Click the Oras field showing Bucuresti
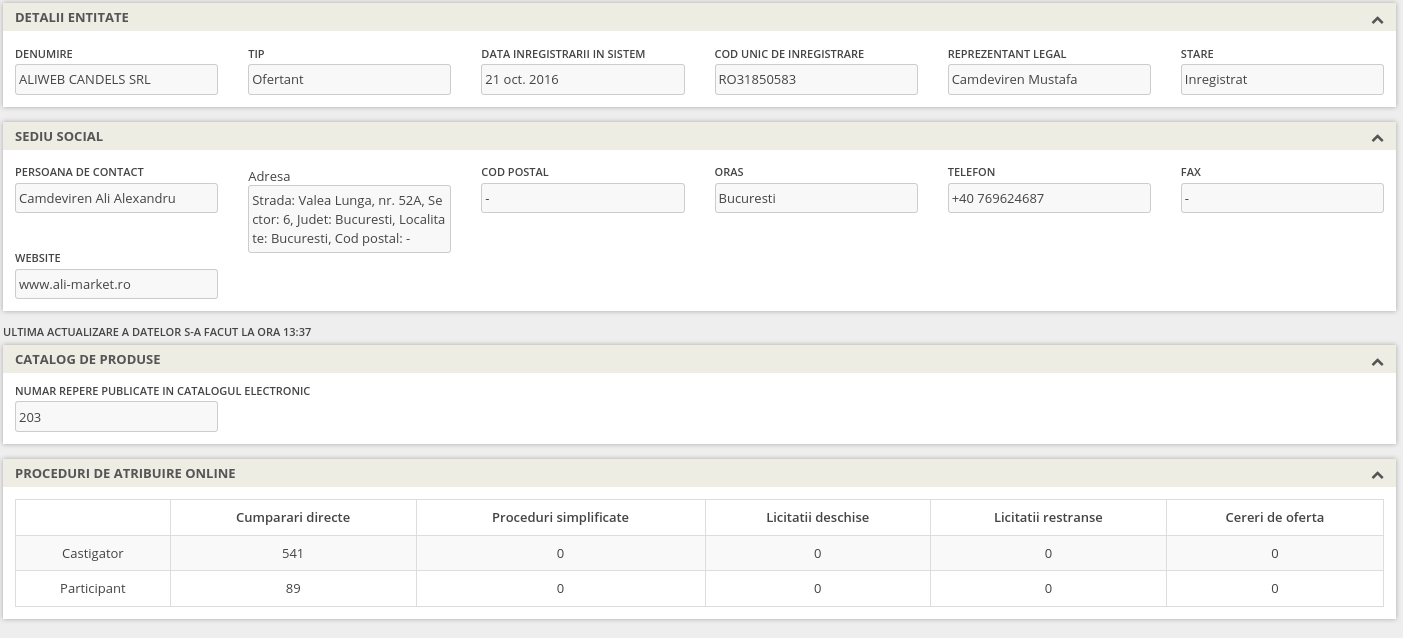This screenshot has width=1403, height=638. point(816,198)
